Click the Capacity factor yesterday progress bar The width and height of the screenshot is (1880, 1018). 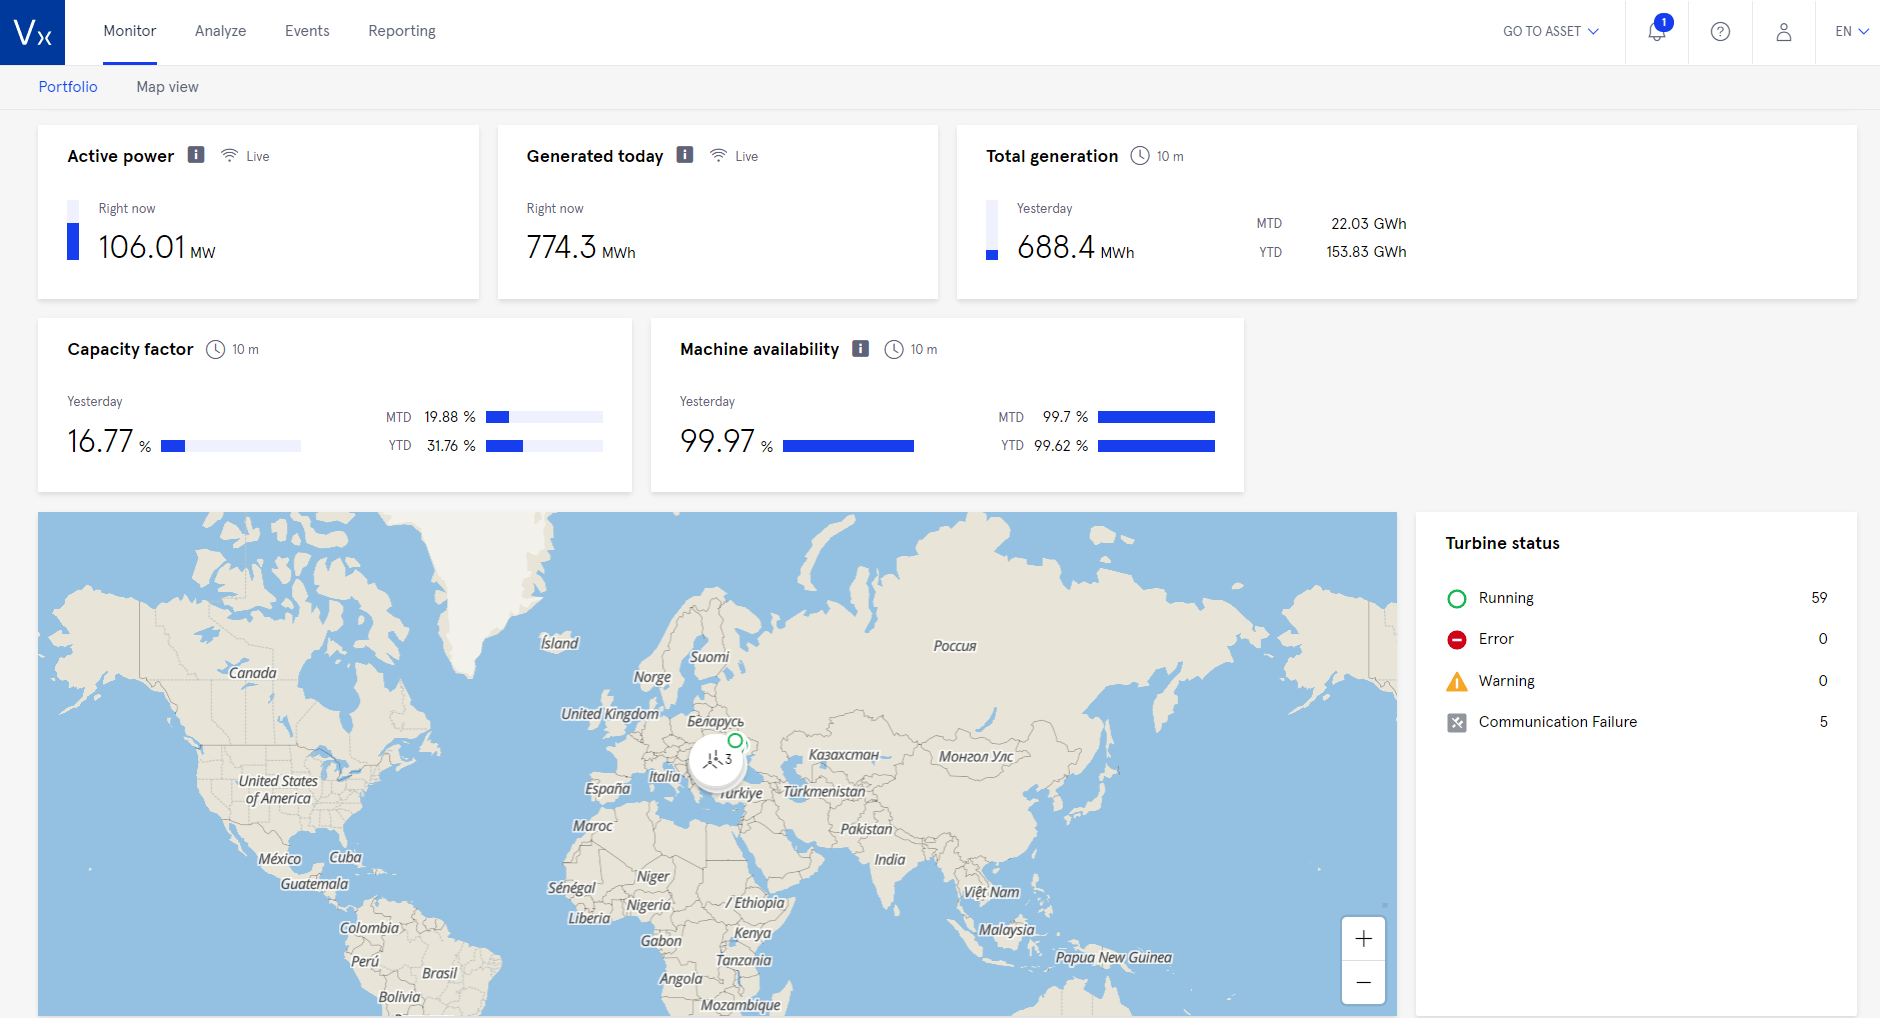pyautogui.click(x=231, y=446)
